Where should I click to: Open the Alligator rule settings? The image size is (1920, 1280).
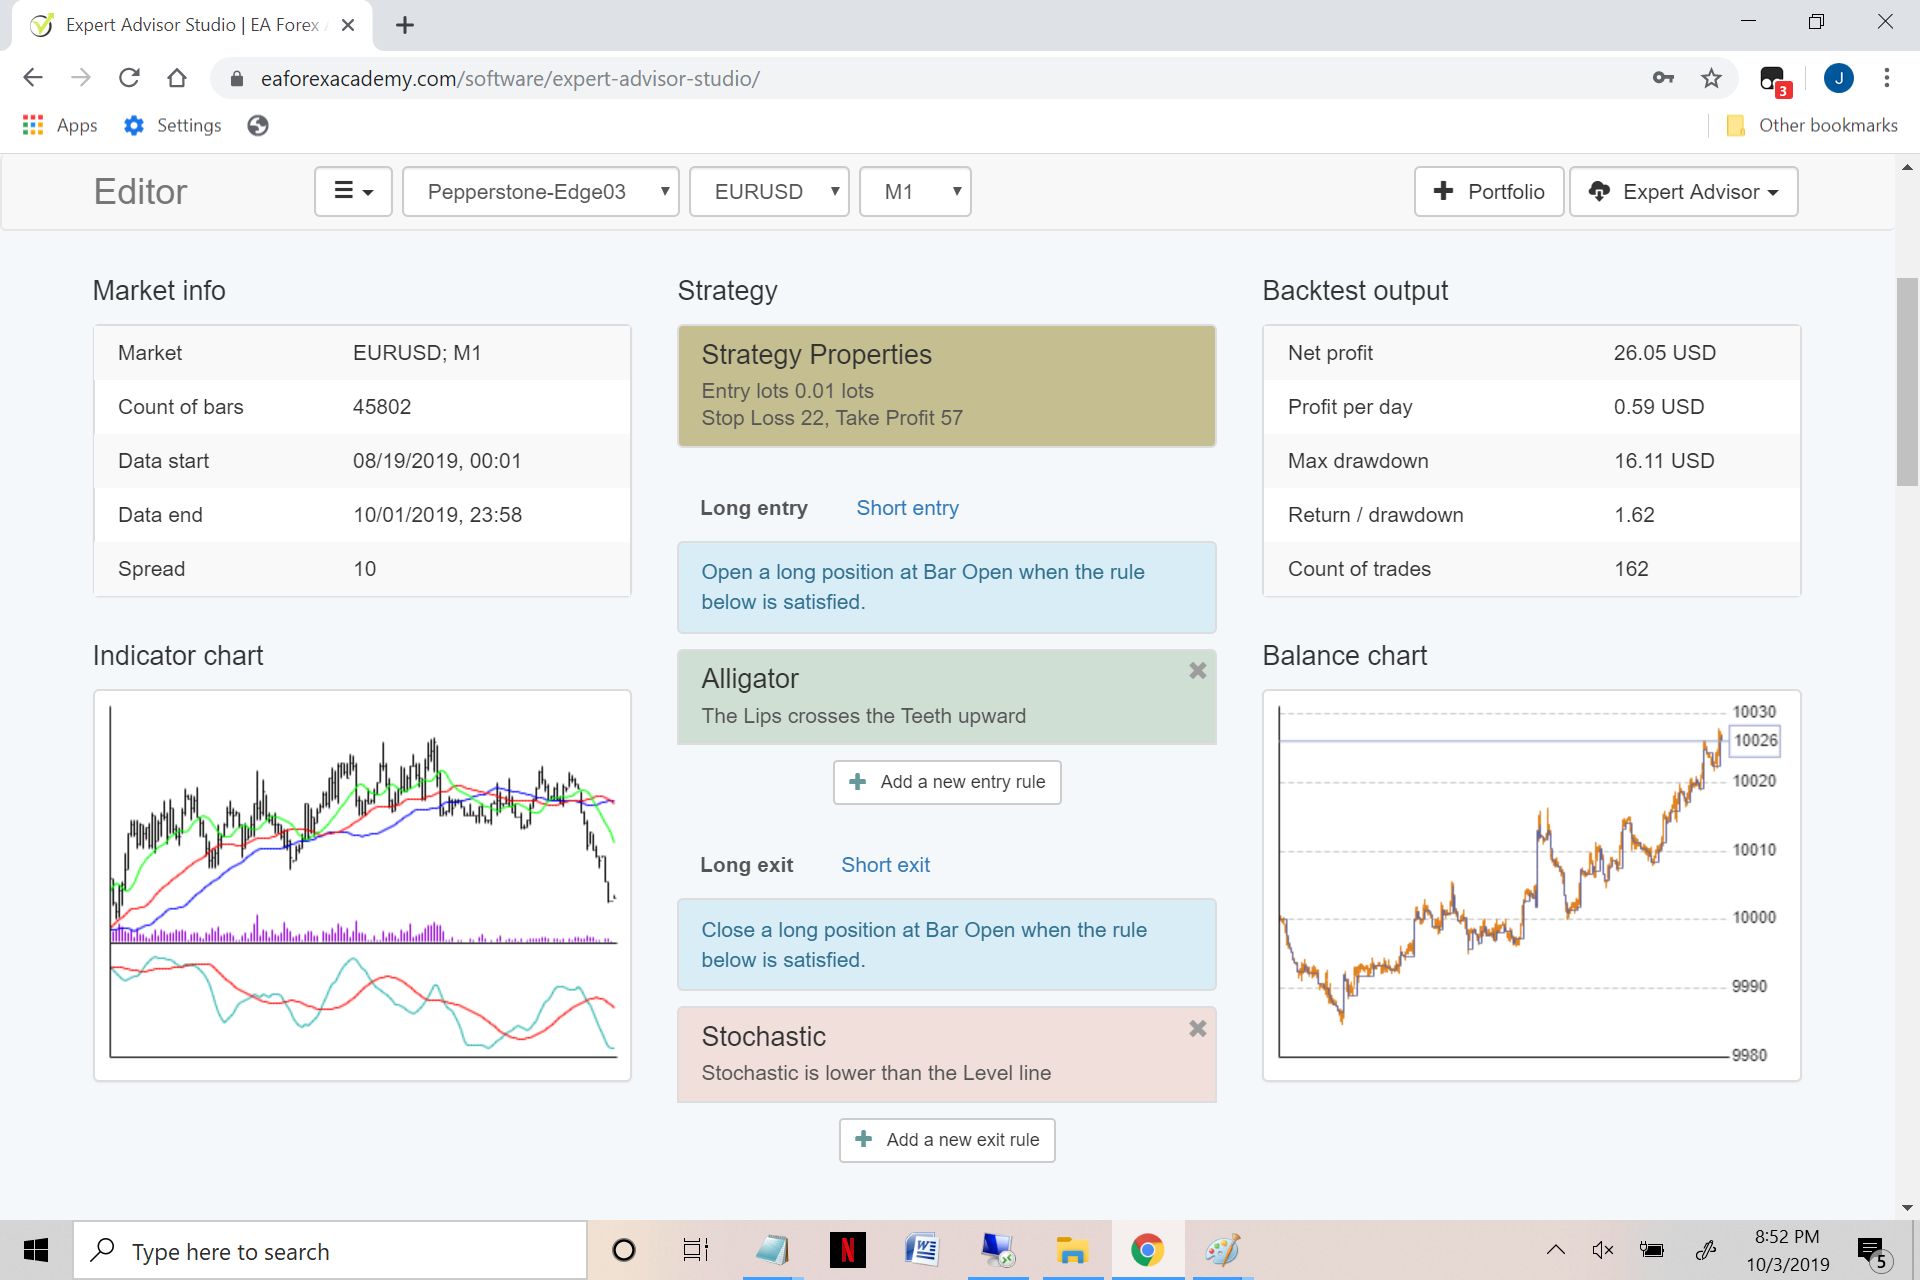(946, 697)
